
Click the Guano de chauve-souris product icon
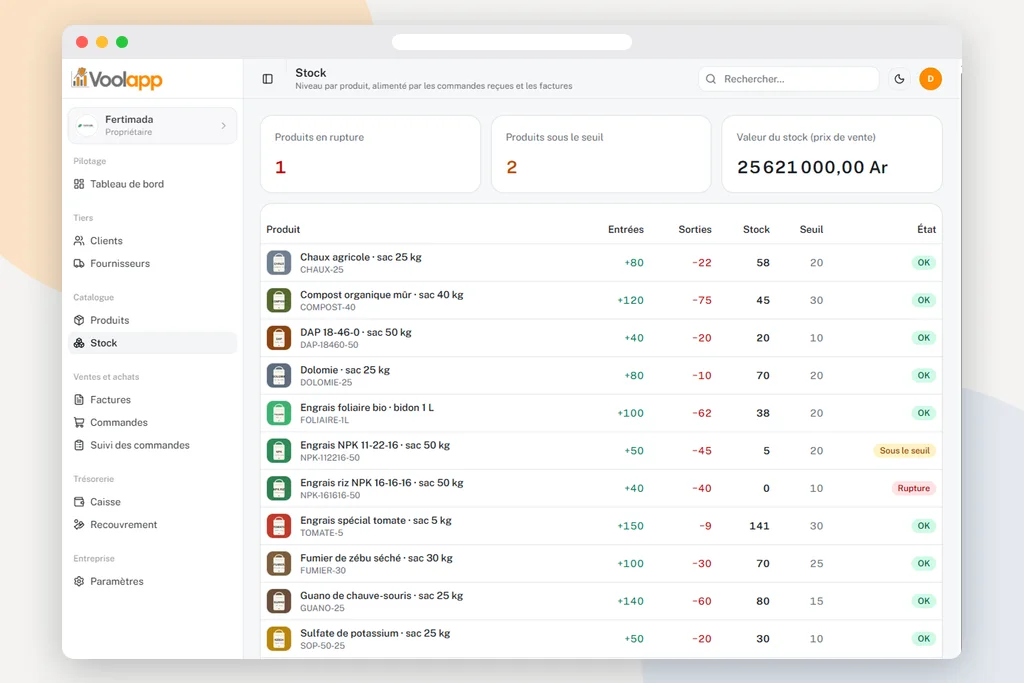279,601
